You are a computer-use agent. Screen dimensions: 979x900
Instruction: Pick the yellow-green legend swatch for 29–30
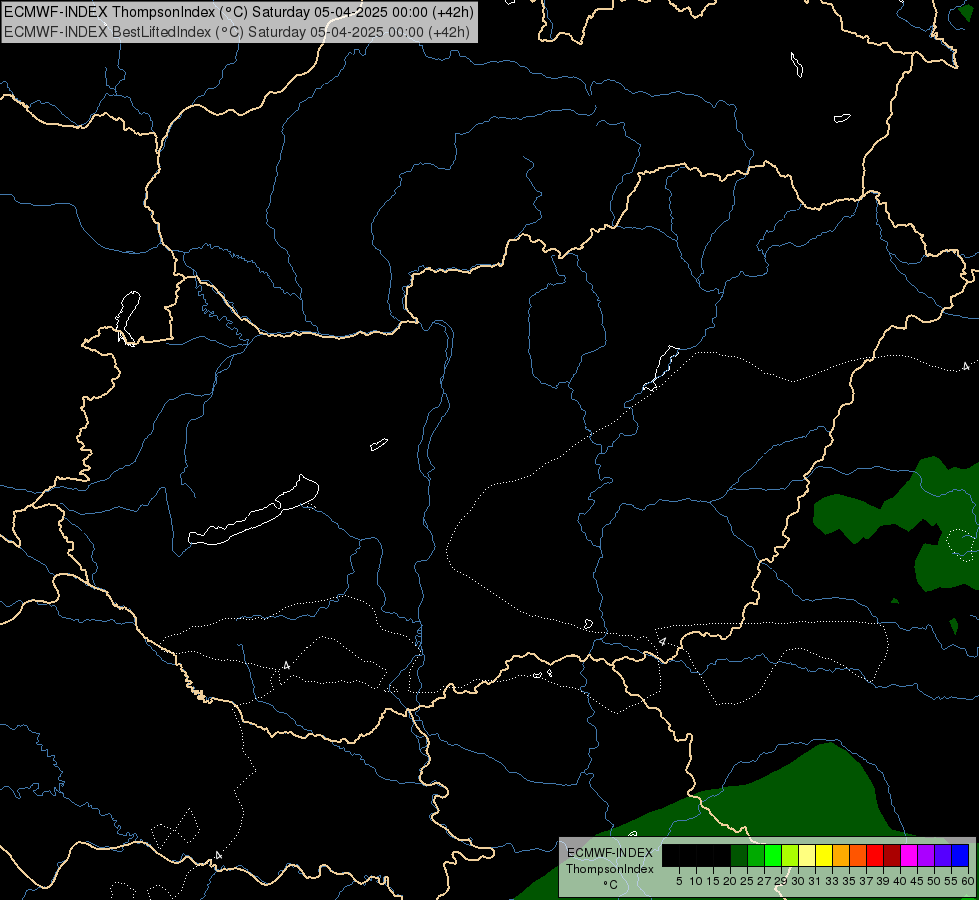tap(790, 855)
